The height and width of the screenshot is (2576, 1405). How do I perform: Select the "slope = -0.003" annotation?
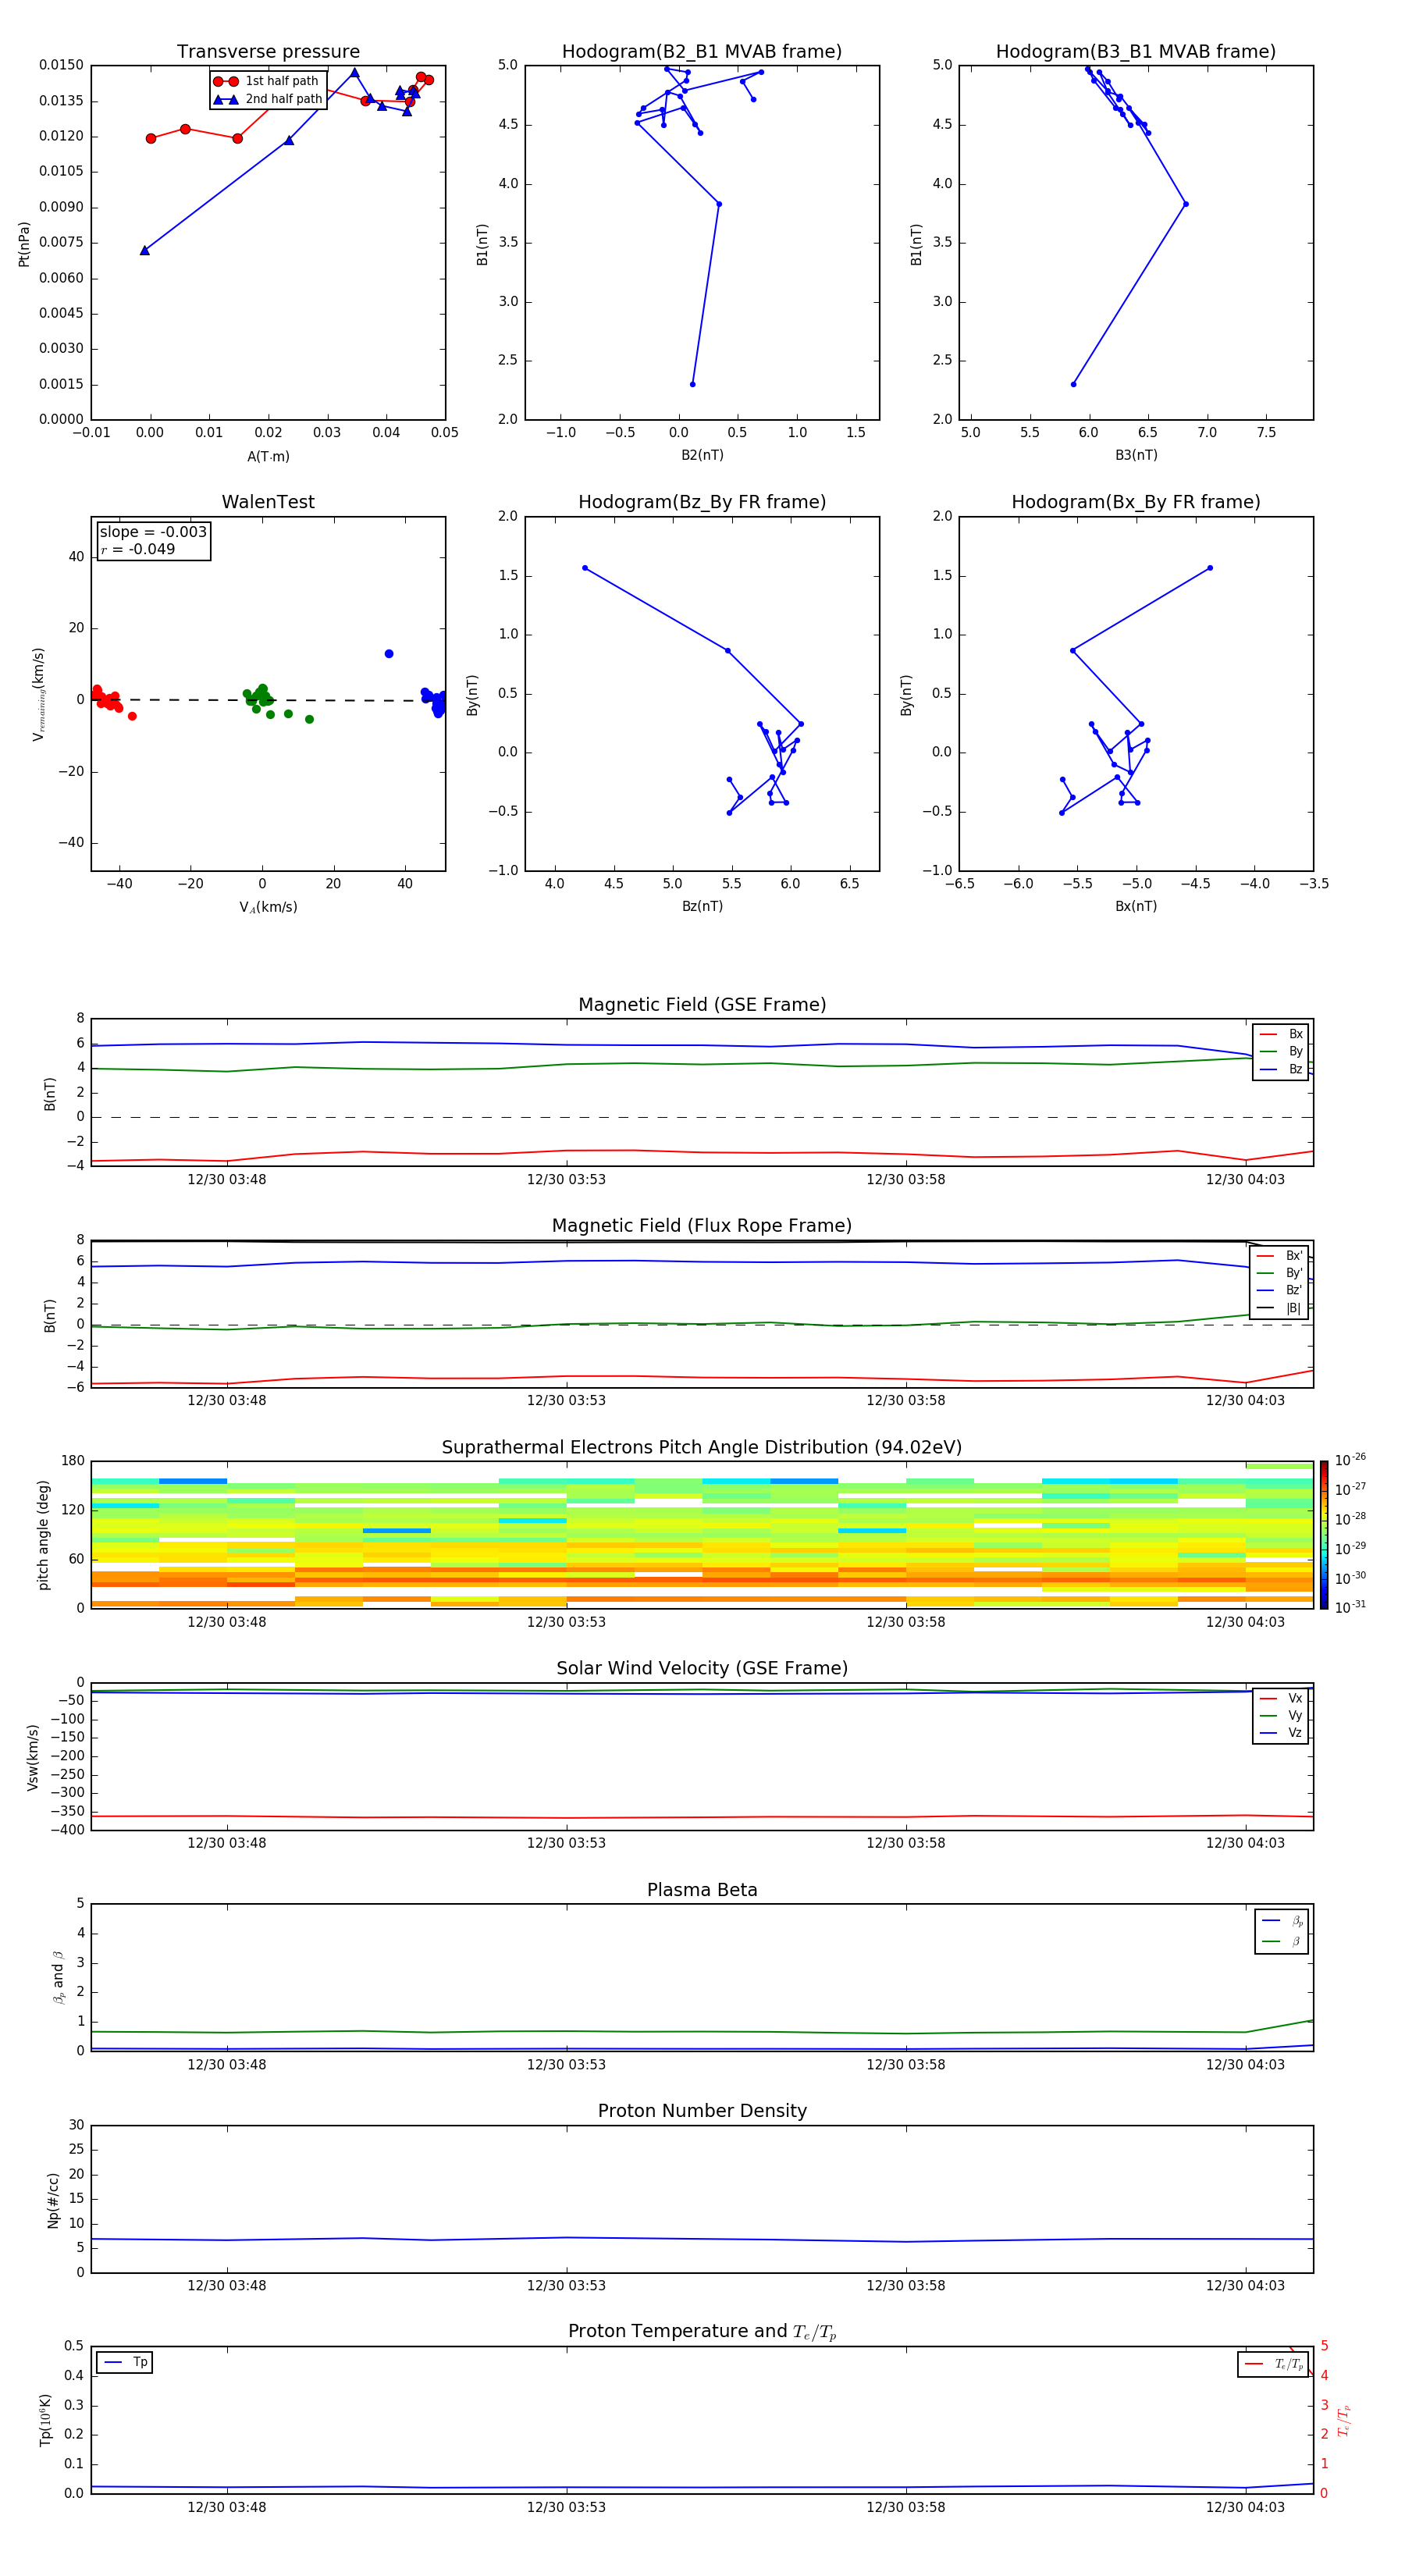(153, 532)
